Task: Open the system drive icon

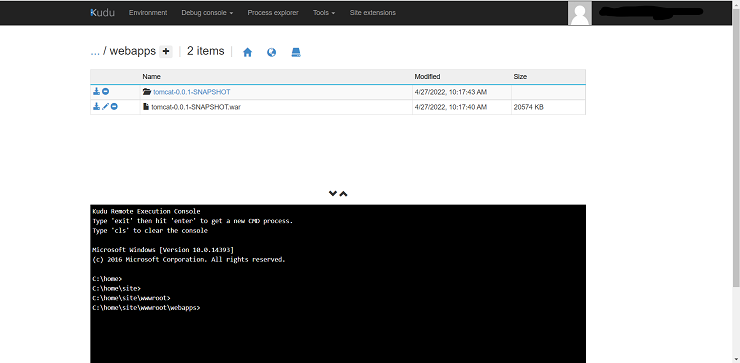Action: 296,52
